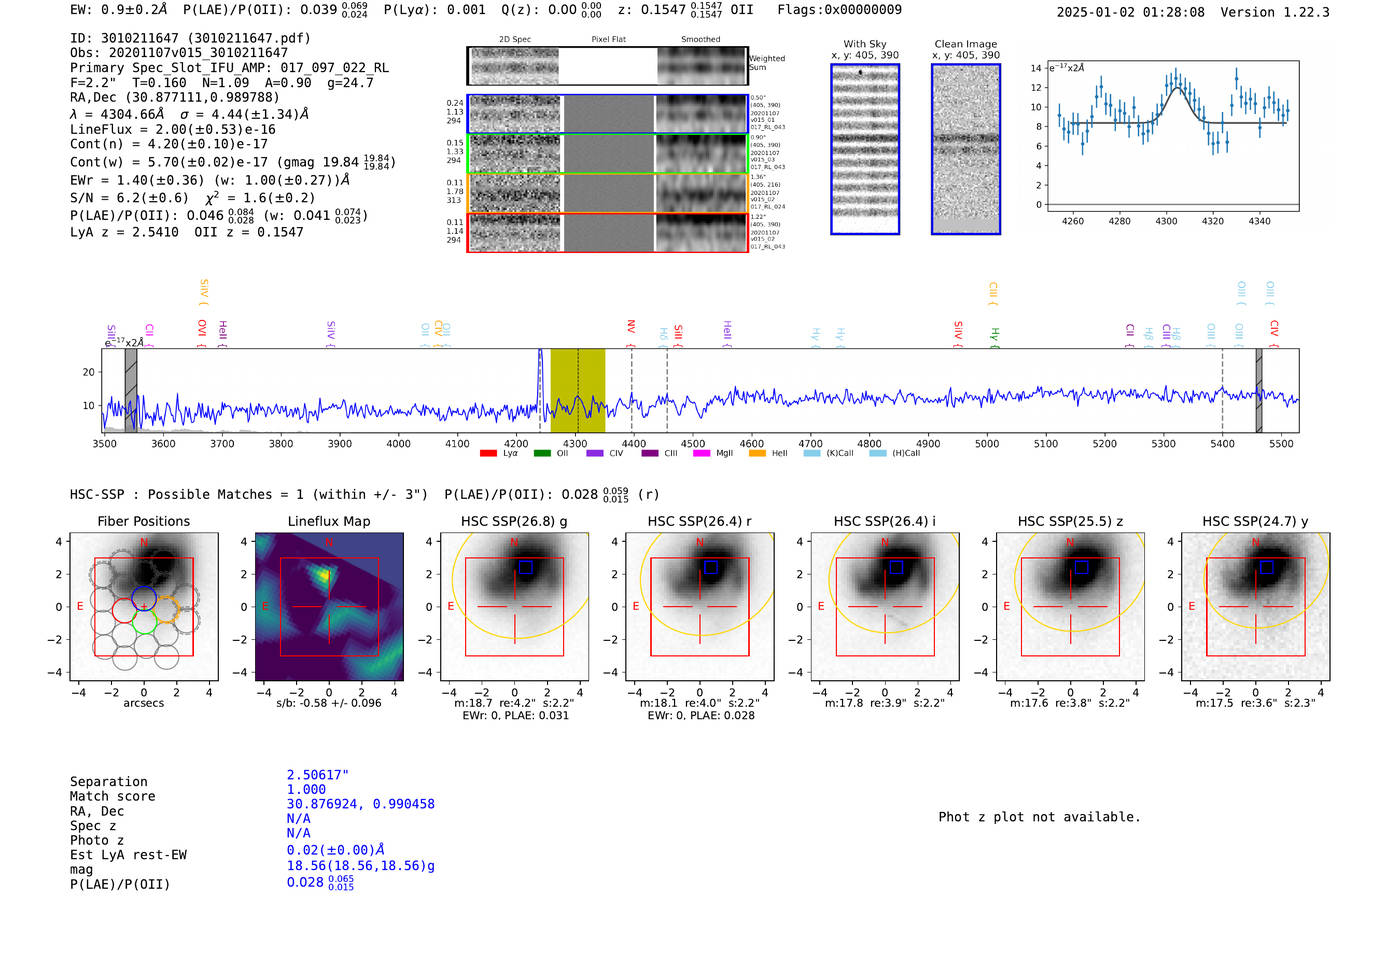Click the OII green legend swatch
1400x953 pixels.
542,454
